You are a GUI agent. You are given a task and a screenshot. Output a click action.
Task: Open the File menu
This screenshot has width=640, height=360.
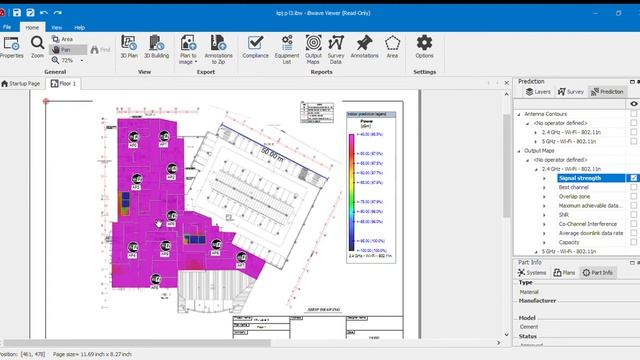(7, 27)
